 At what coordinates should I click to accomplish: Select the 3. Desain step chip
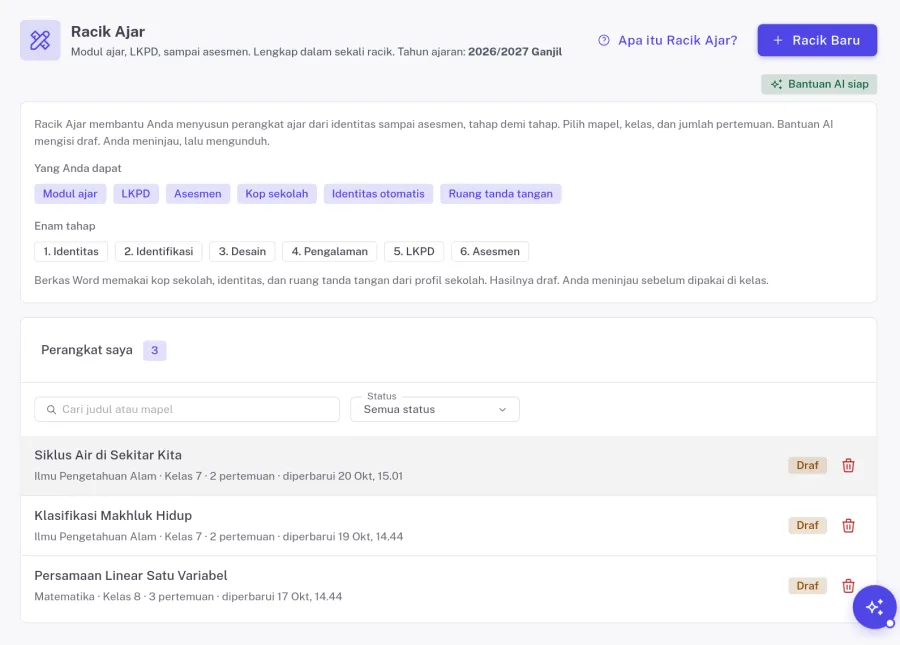[x=242, y=251]
